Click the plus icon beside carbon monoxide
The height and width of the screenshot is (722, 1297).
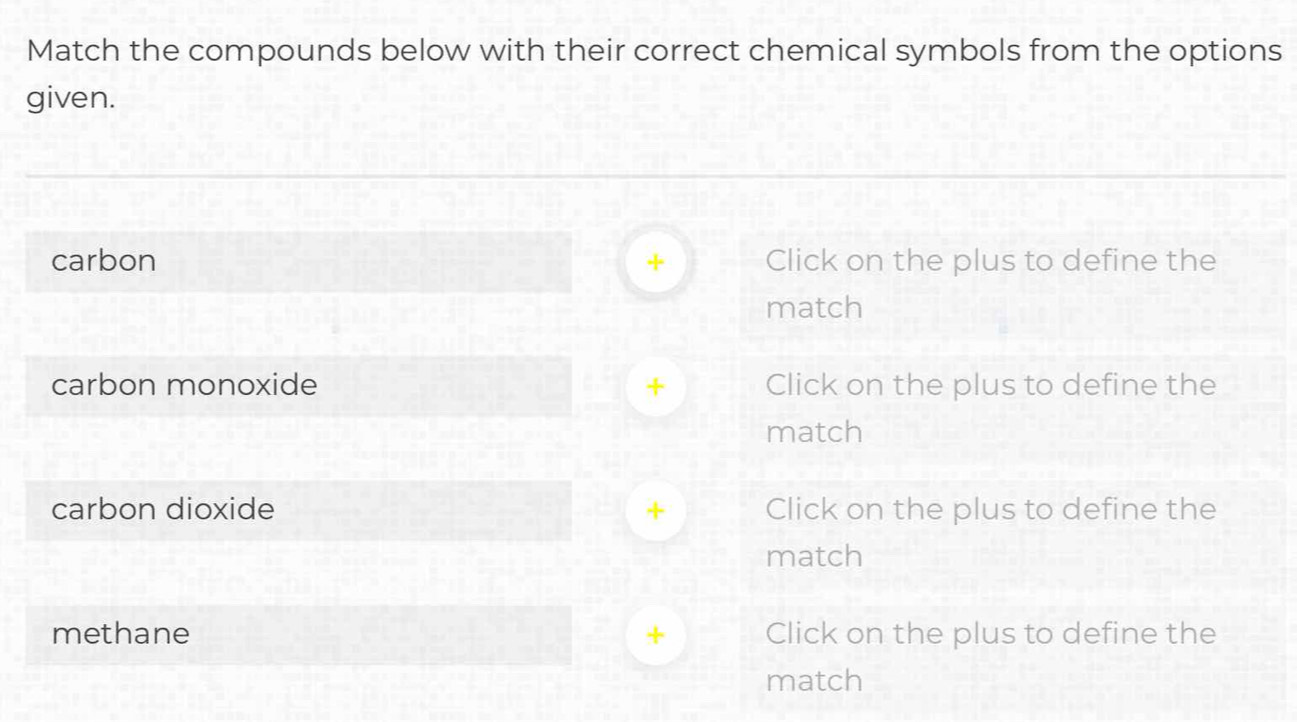[655, 386]
